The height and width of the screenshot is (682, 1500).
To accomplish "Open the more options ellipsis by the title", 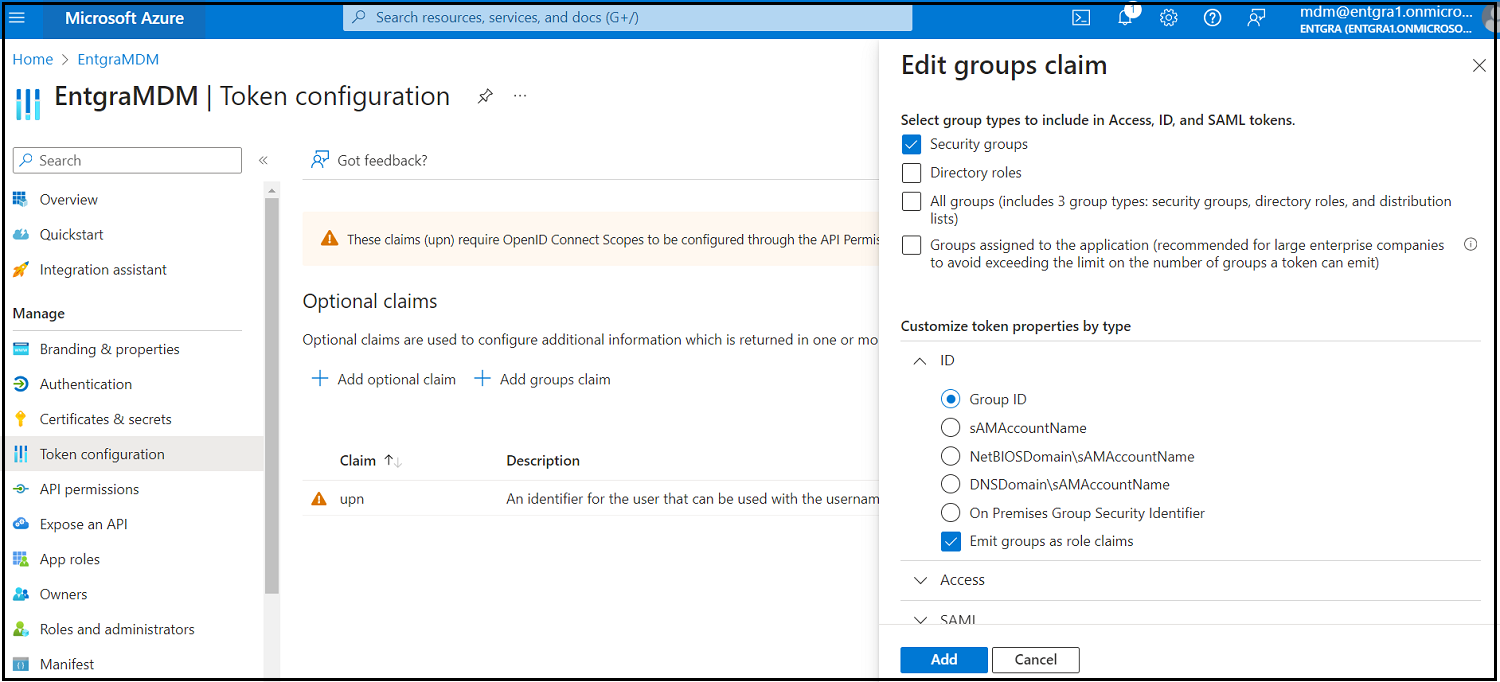I will pos(520,96).
